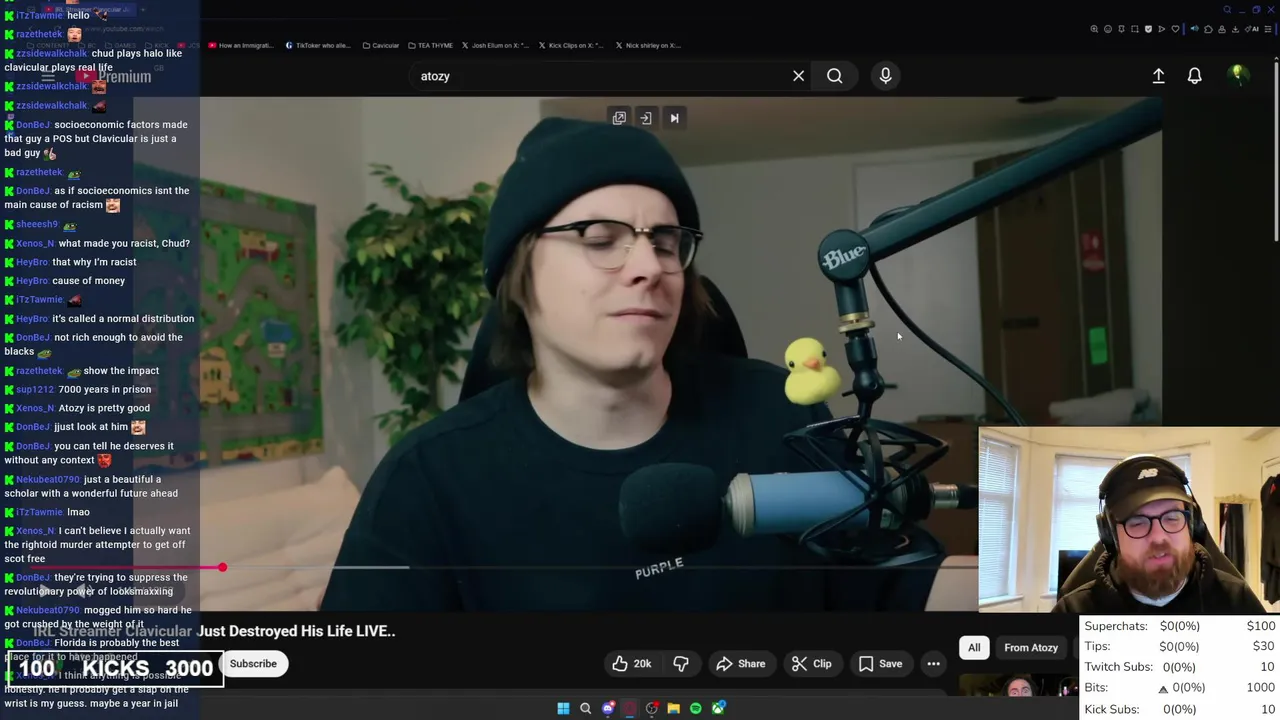Open Spotify from the taskbar

[x=695, y=708]
